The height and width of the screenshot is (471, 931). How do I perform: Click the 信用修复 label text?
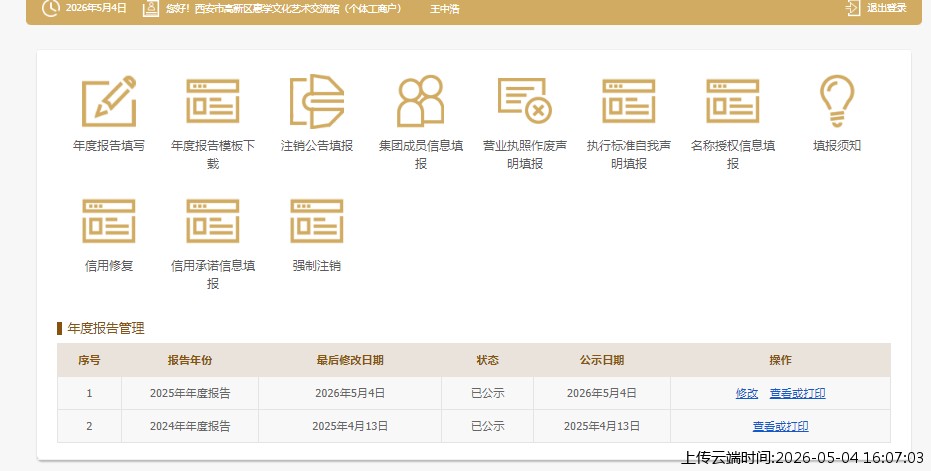(109, 265)
